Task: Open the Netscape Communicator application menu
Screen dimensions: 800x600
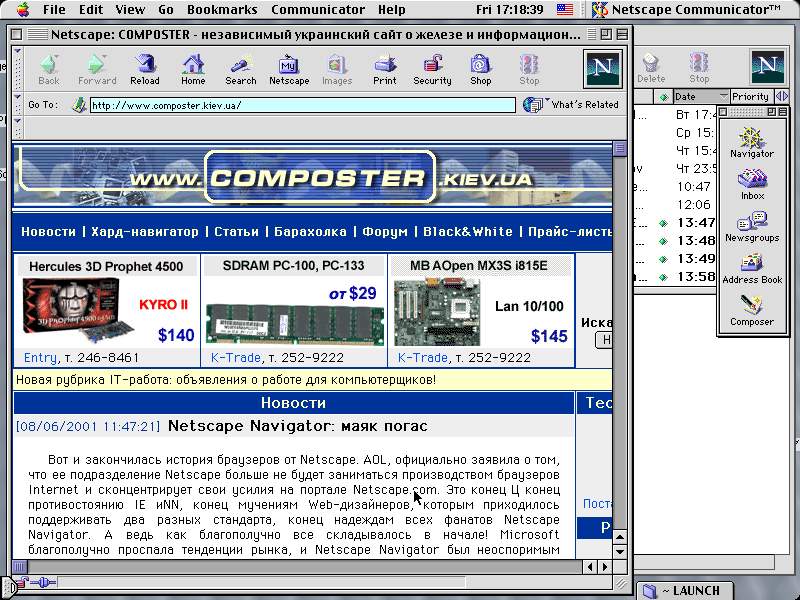Action: (x=687, y=9)
